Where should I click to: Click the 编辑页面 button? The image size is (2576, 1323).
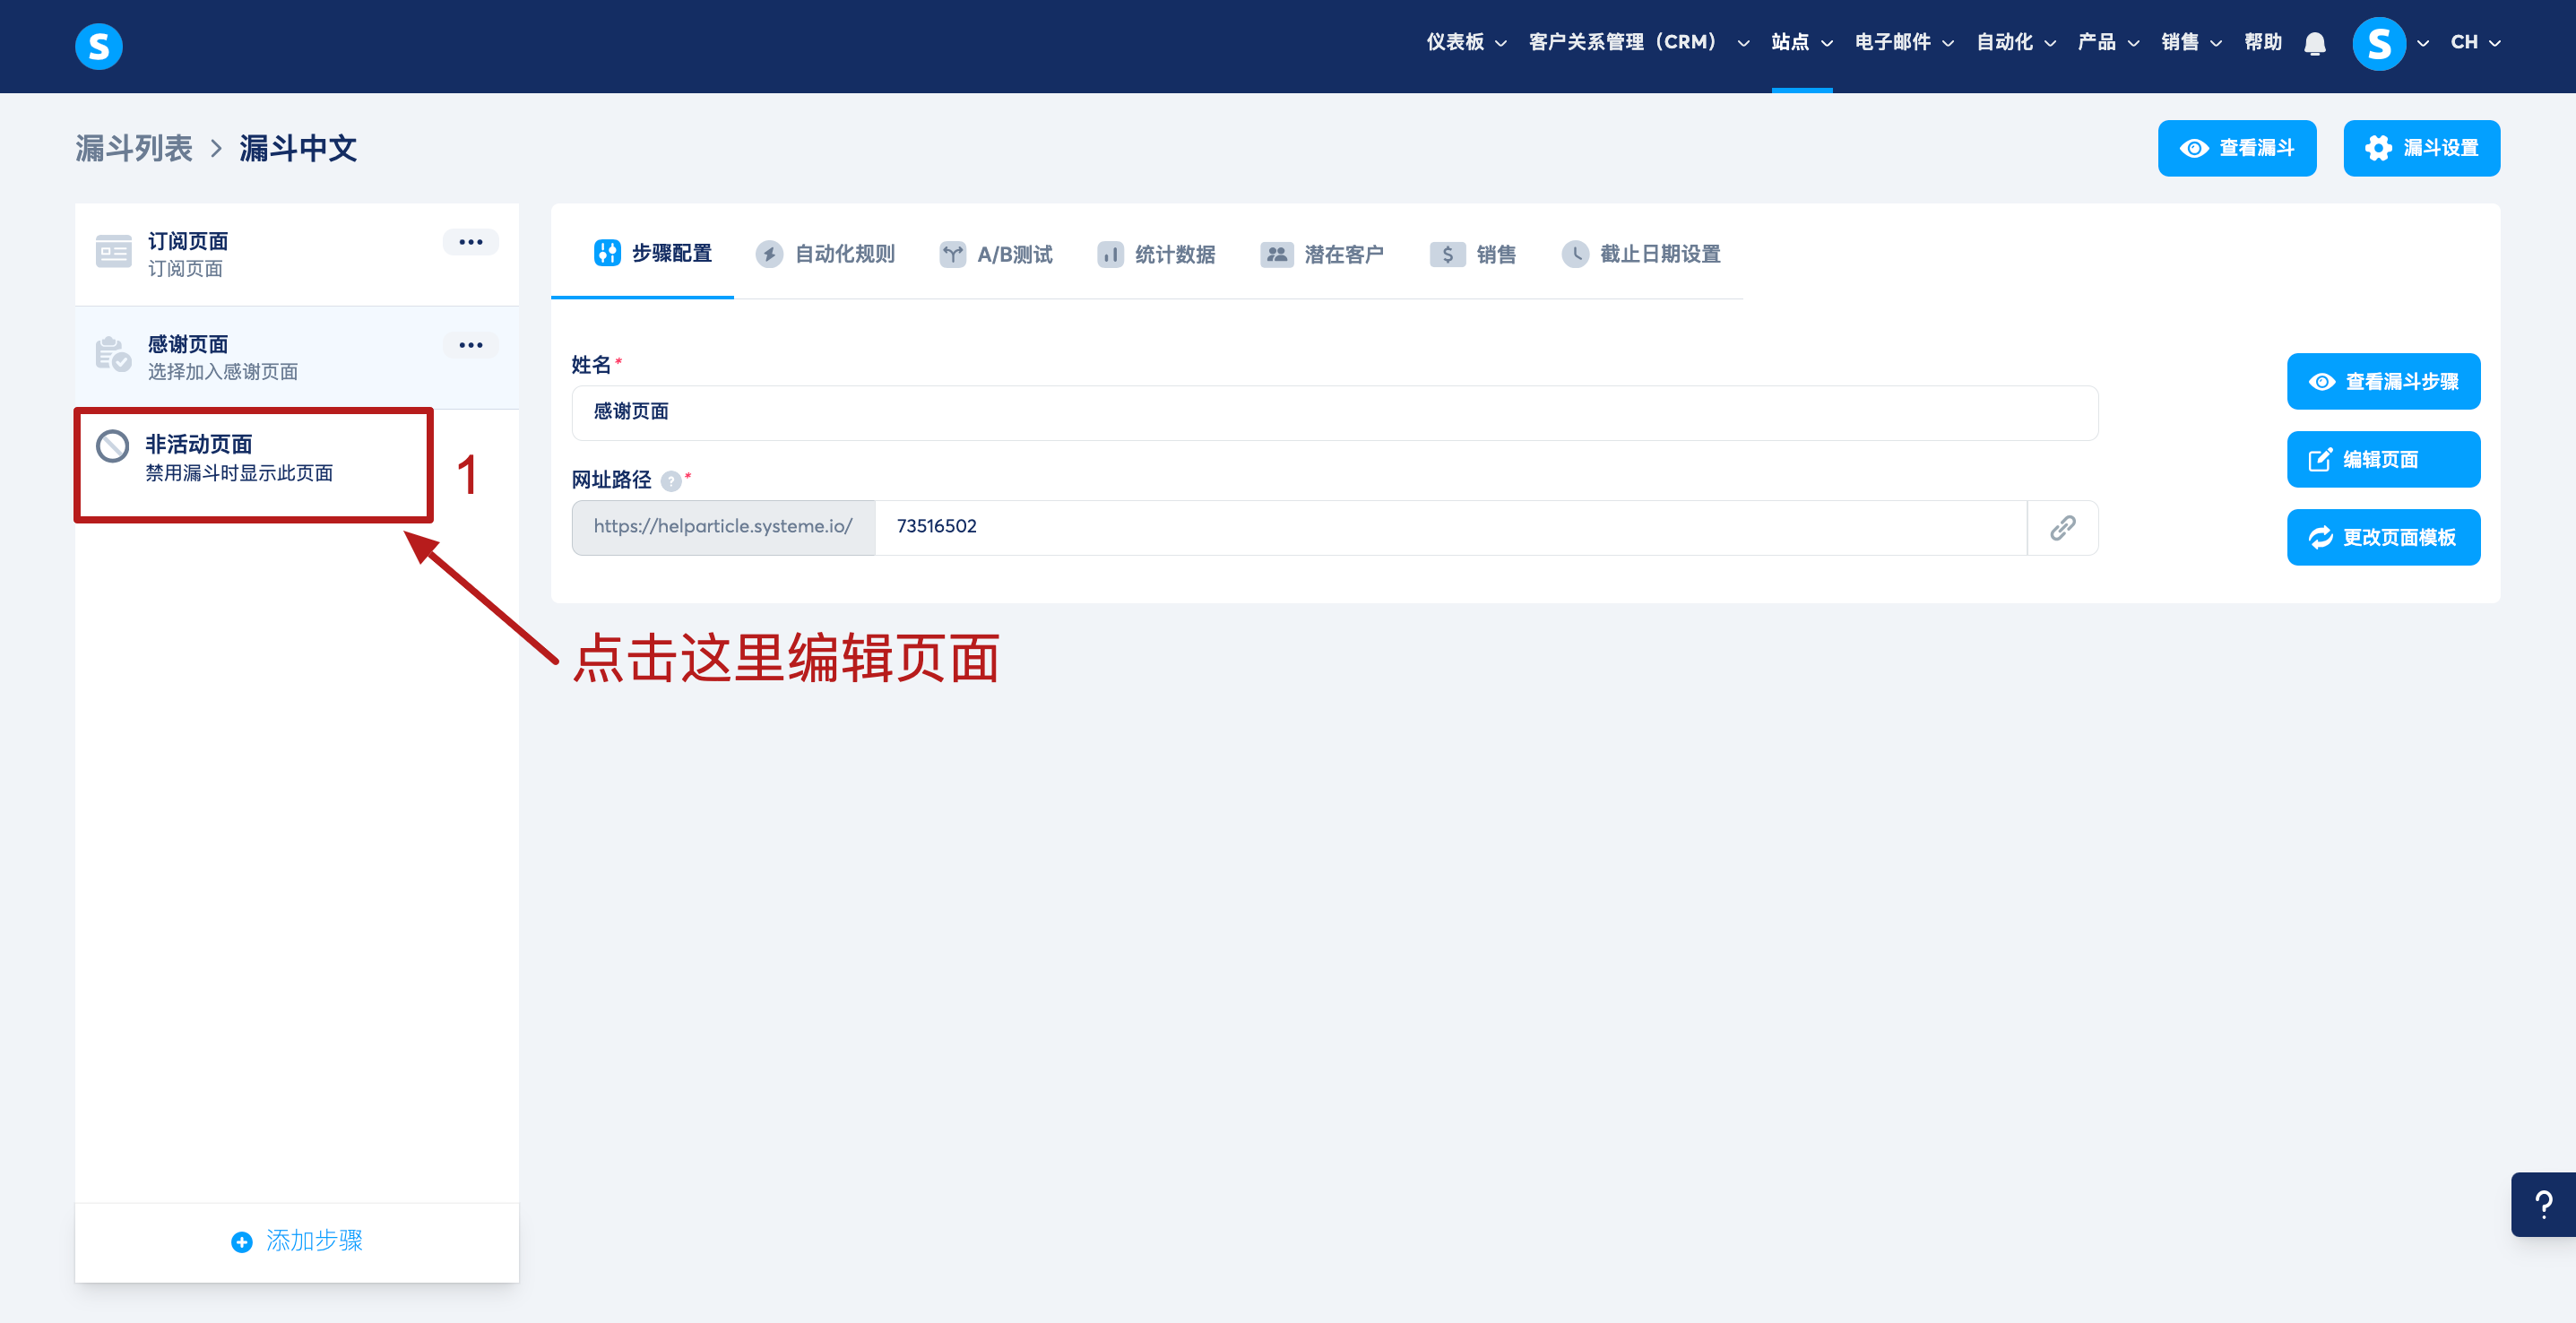(2382, 459)
